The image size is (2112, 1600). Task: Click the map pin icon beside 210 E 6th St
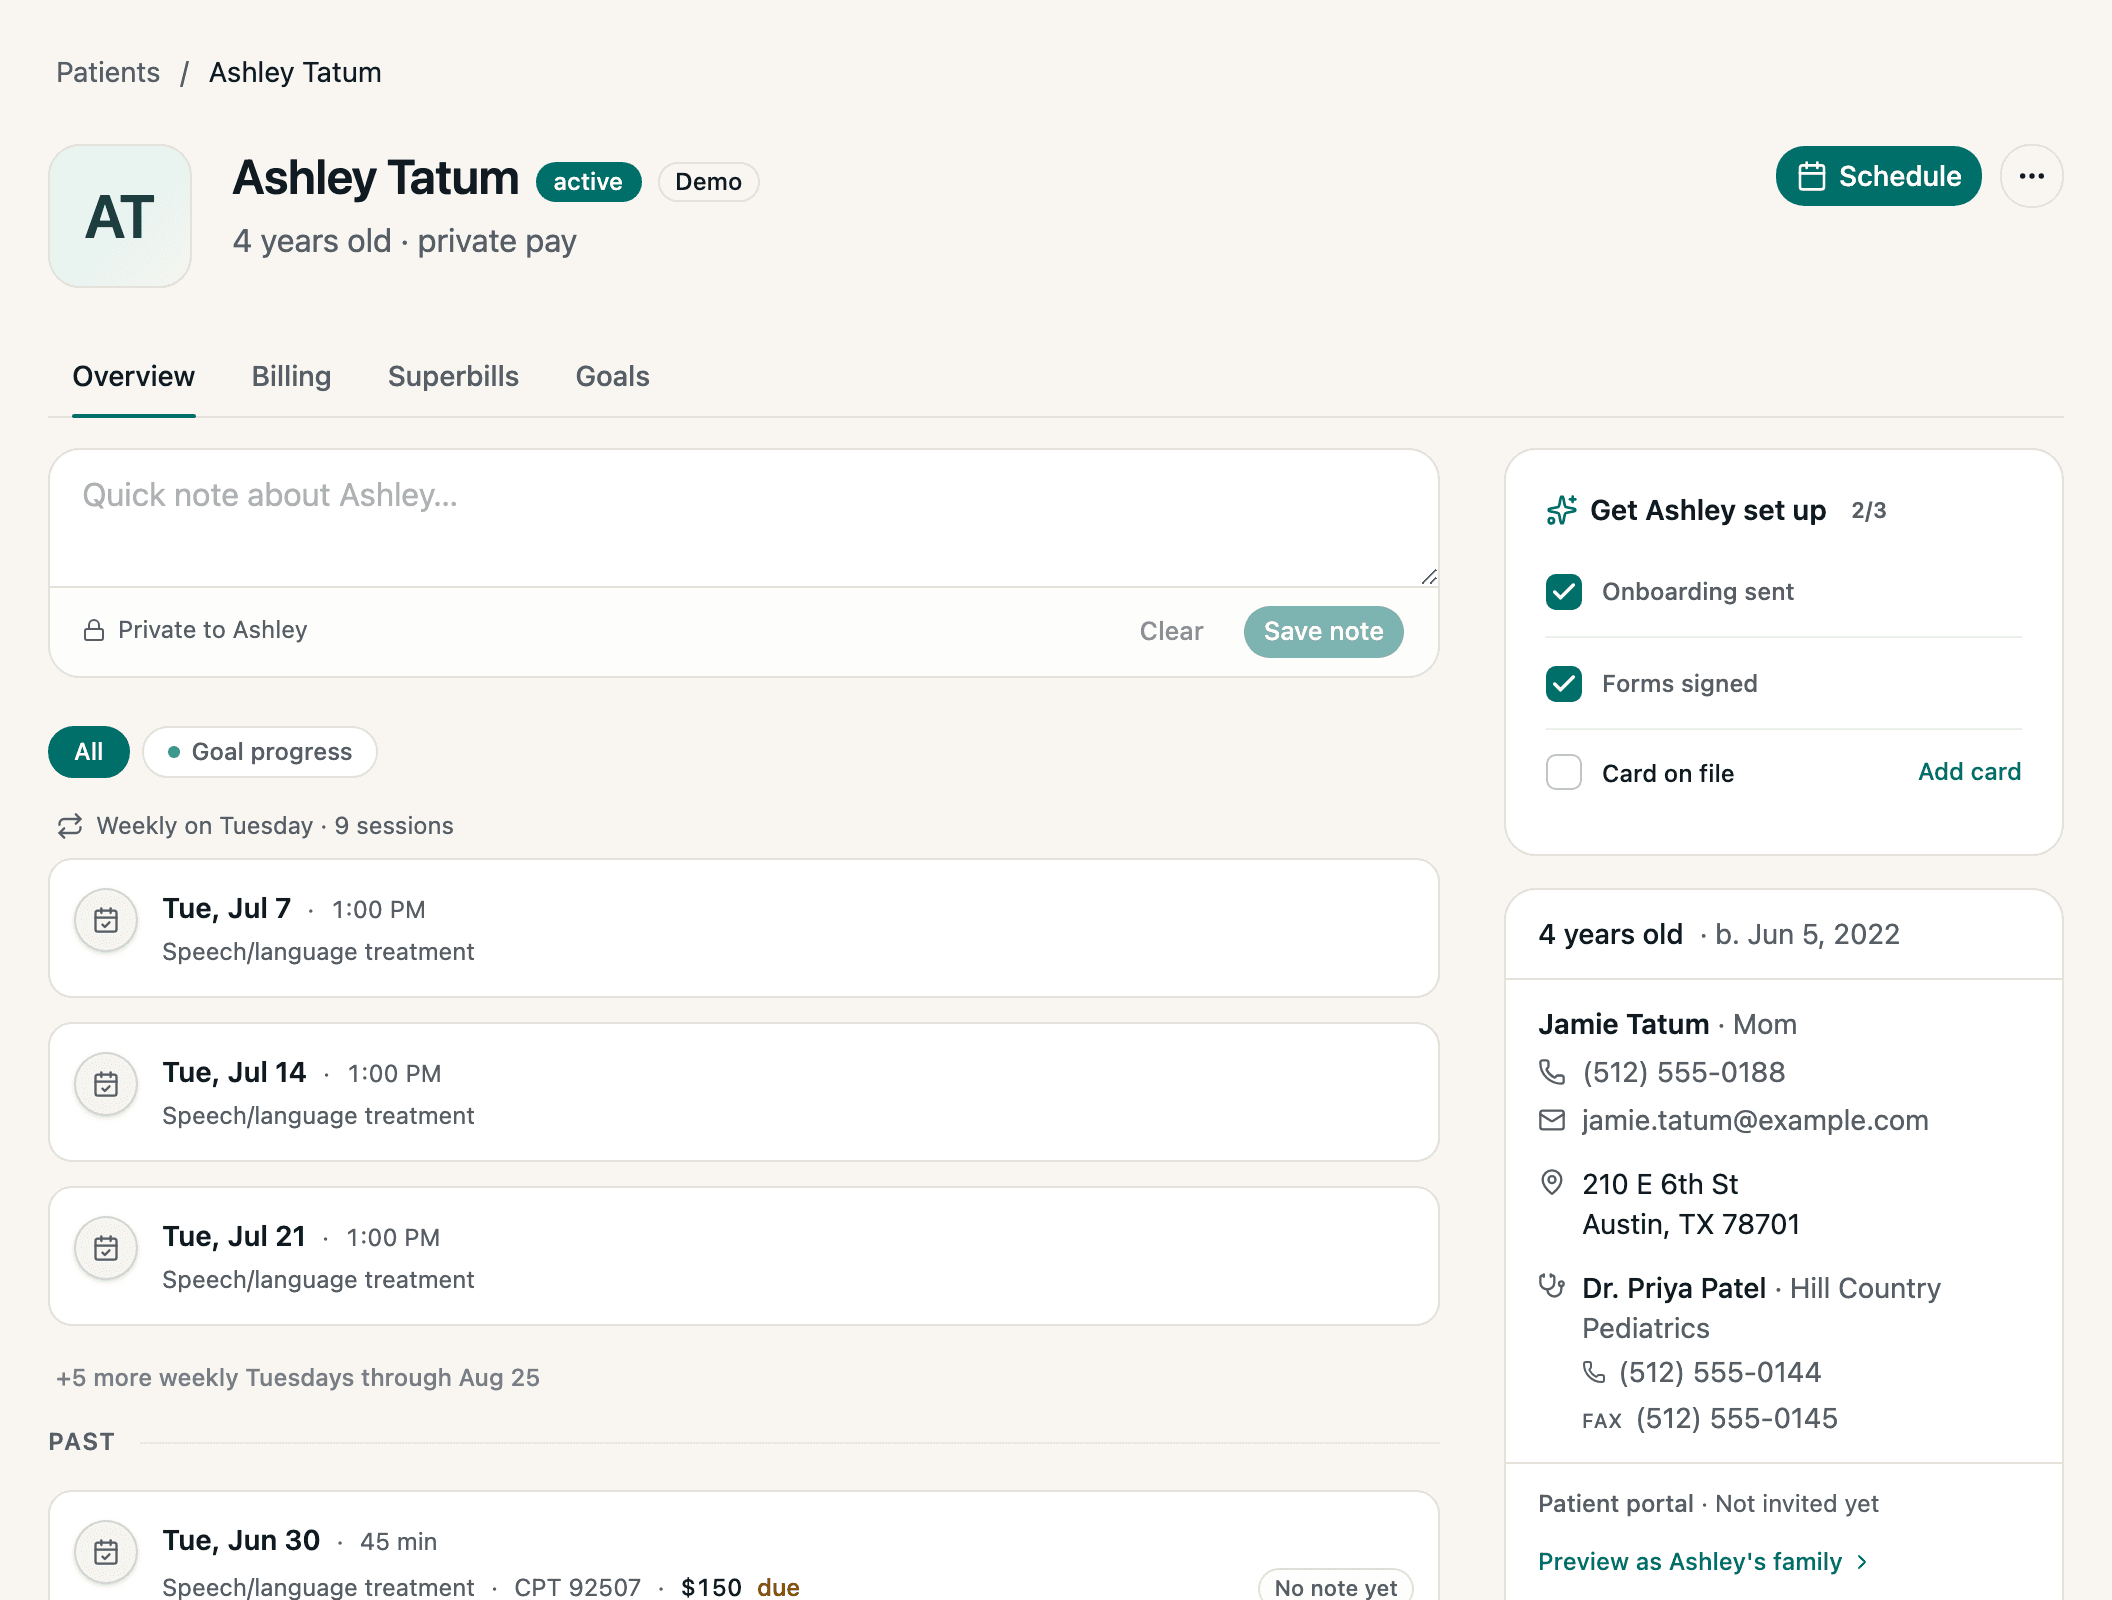coord(1552,1182)
